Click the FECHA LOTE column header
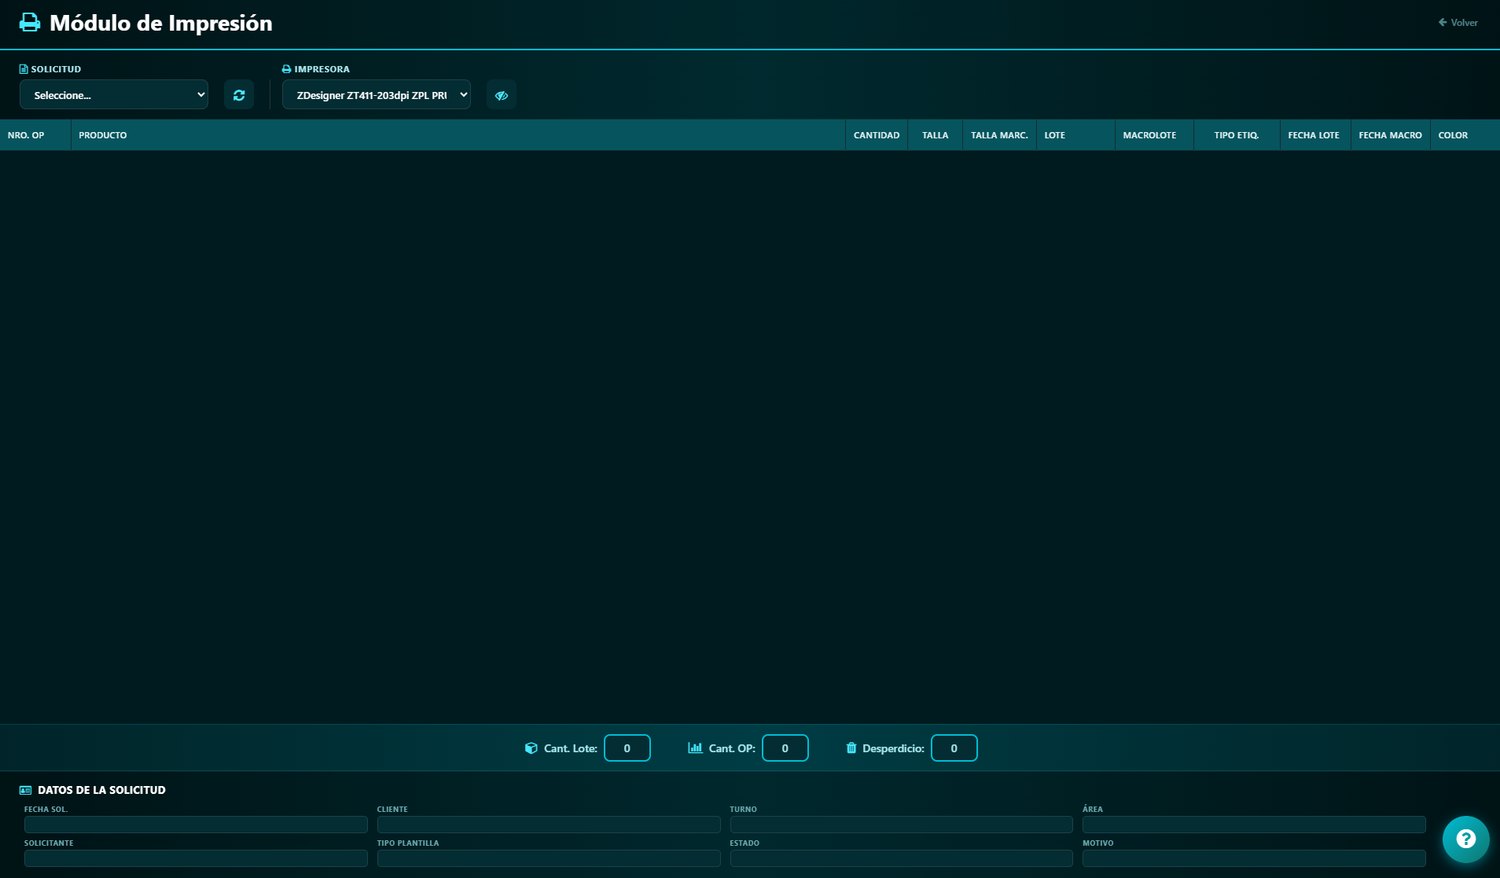This screenshot has width=1500, height=878. pos(1315,135)
